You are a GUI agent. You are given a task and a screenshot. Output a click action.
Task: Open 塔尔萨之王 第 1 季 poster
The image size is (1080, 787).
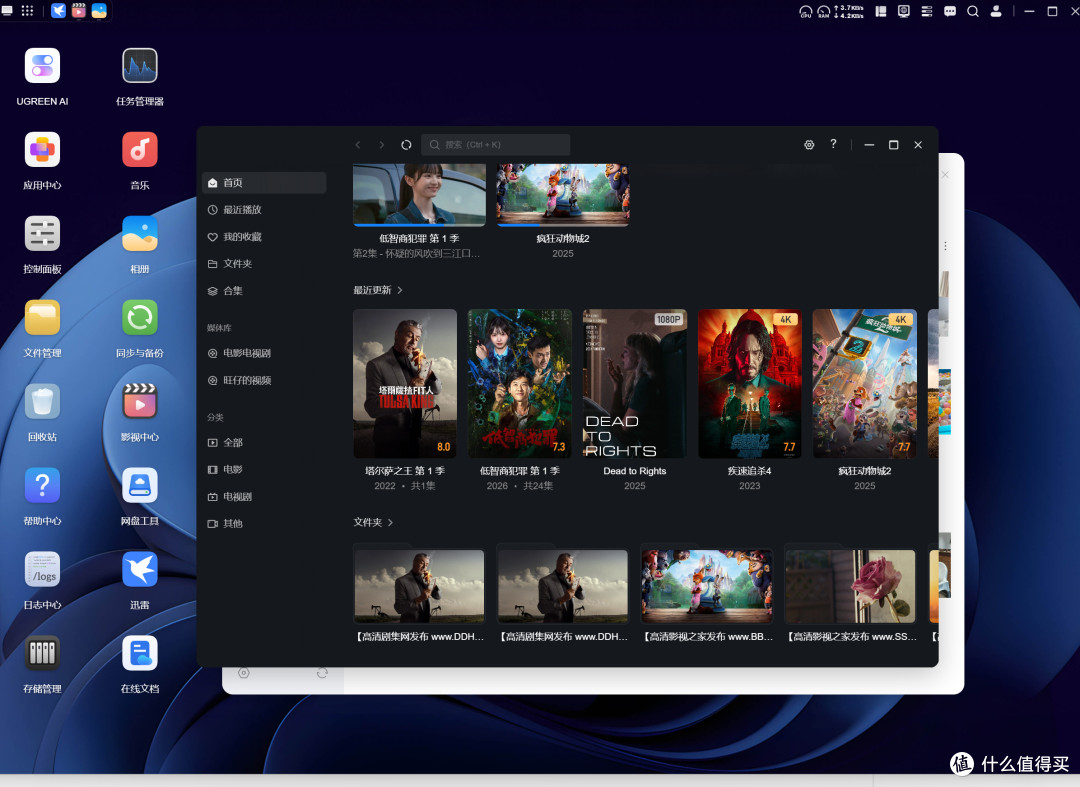click(405, 384)
